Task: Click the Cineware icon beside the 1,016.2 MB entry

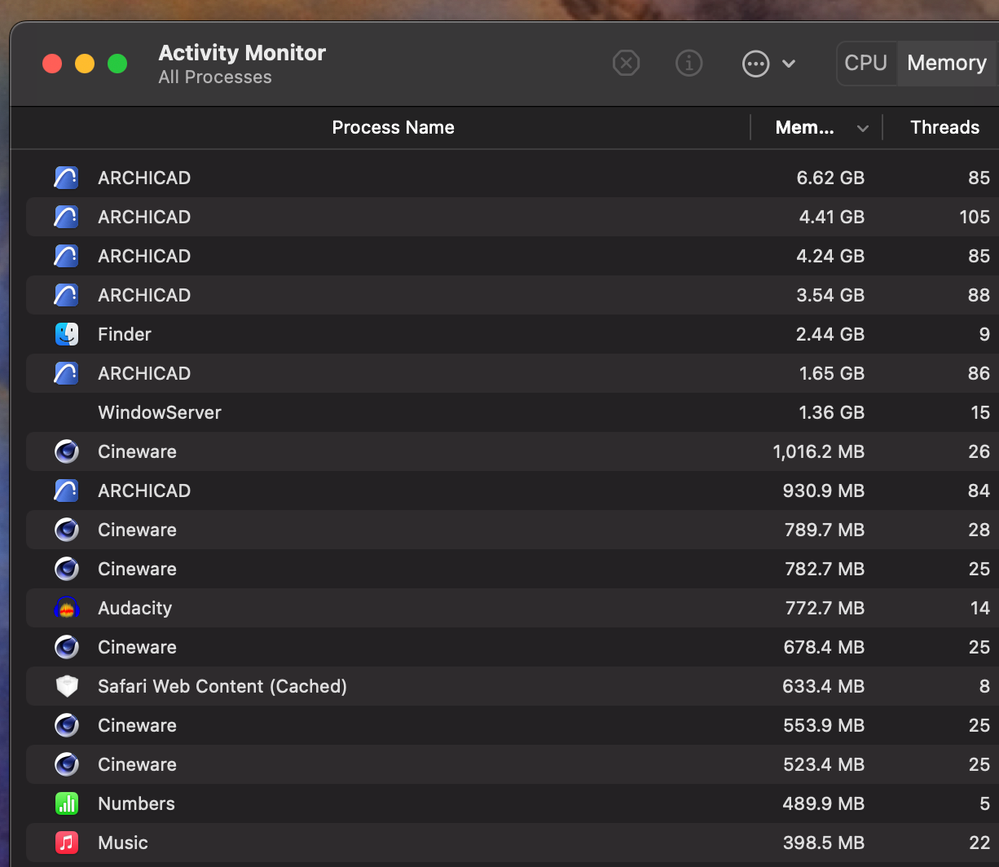Action: pos(66,451)
